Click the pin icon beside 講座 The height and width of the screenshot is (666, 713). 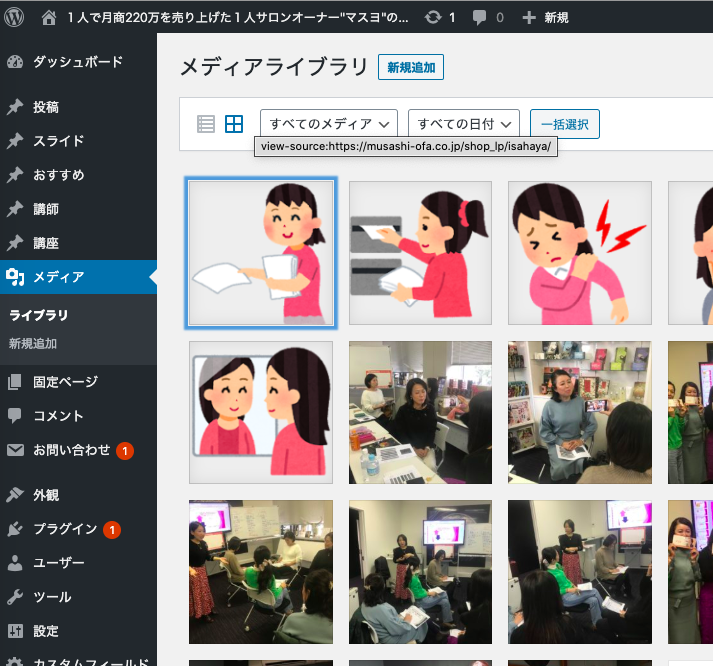(15, 243)
